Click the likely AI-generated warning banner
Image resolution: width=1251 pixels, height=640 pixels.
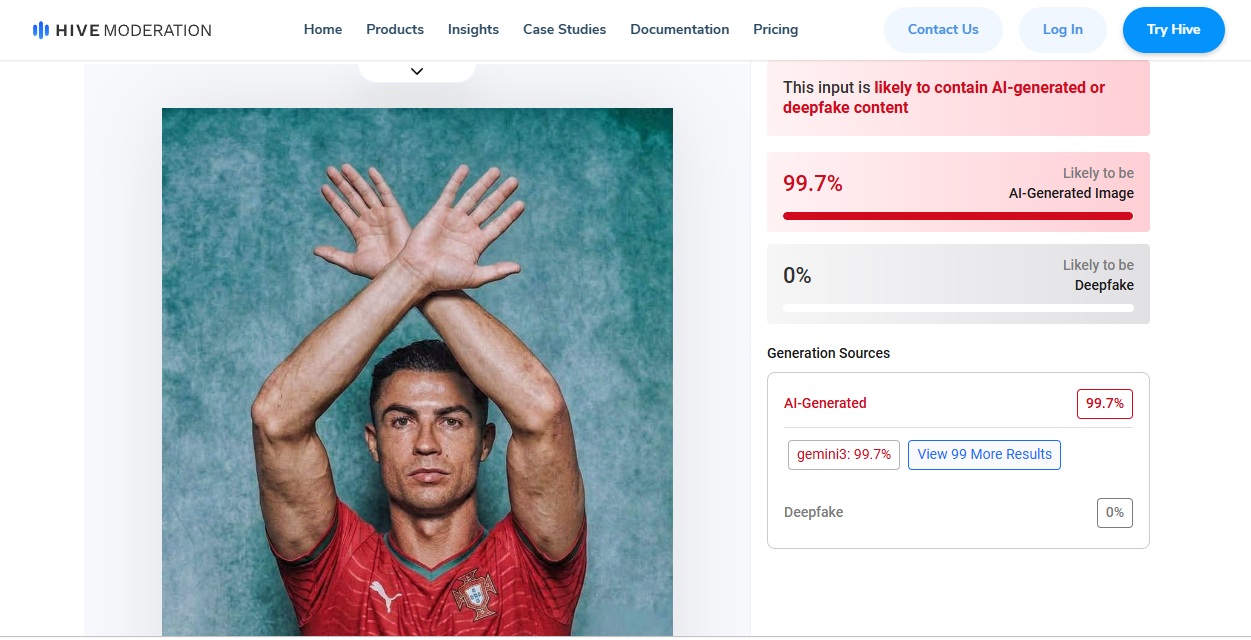958,98
